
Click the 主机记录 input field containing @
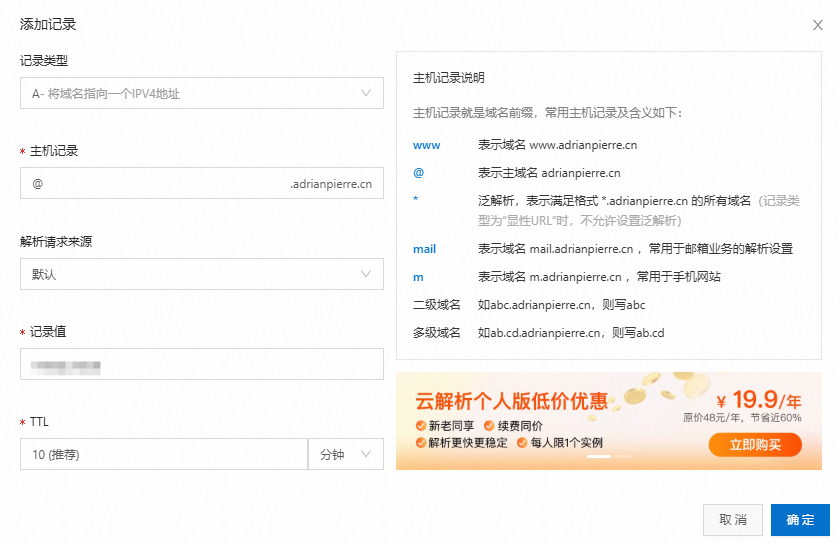coord(150,184)
